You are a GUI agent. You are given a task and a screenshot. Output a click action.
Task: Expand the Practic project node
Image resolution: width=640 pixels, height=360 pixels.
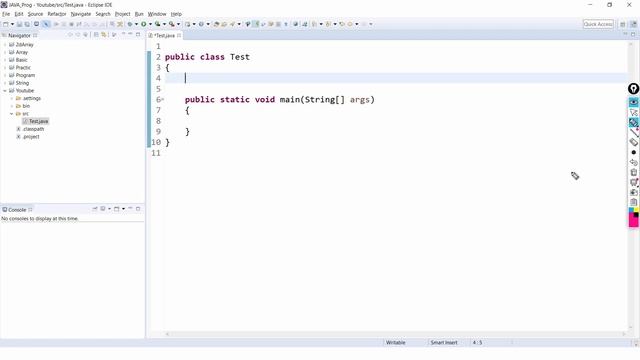[x=5, y=68]
